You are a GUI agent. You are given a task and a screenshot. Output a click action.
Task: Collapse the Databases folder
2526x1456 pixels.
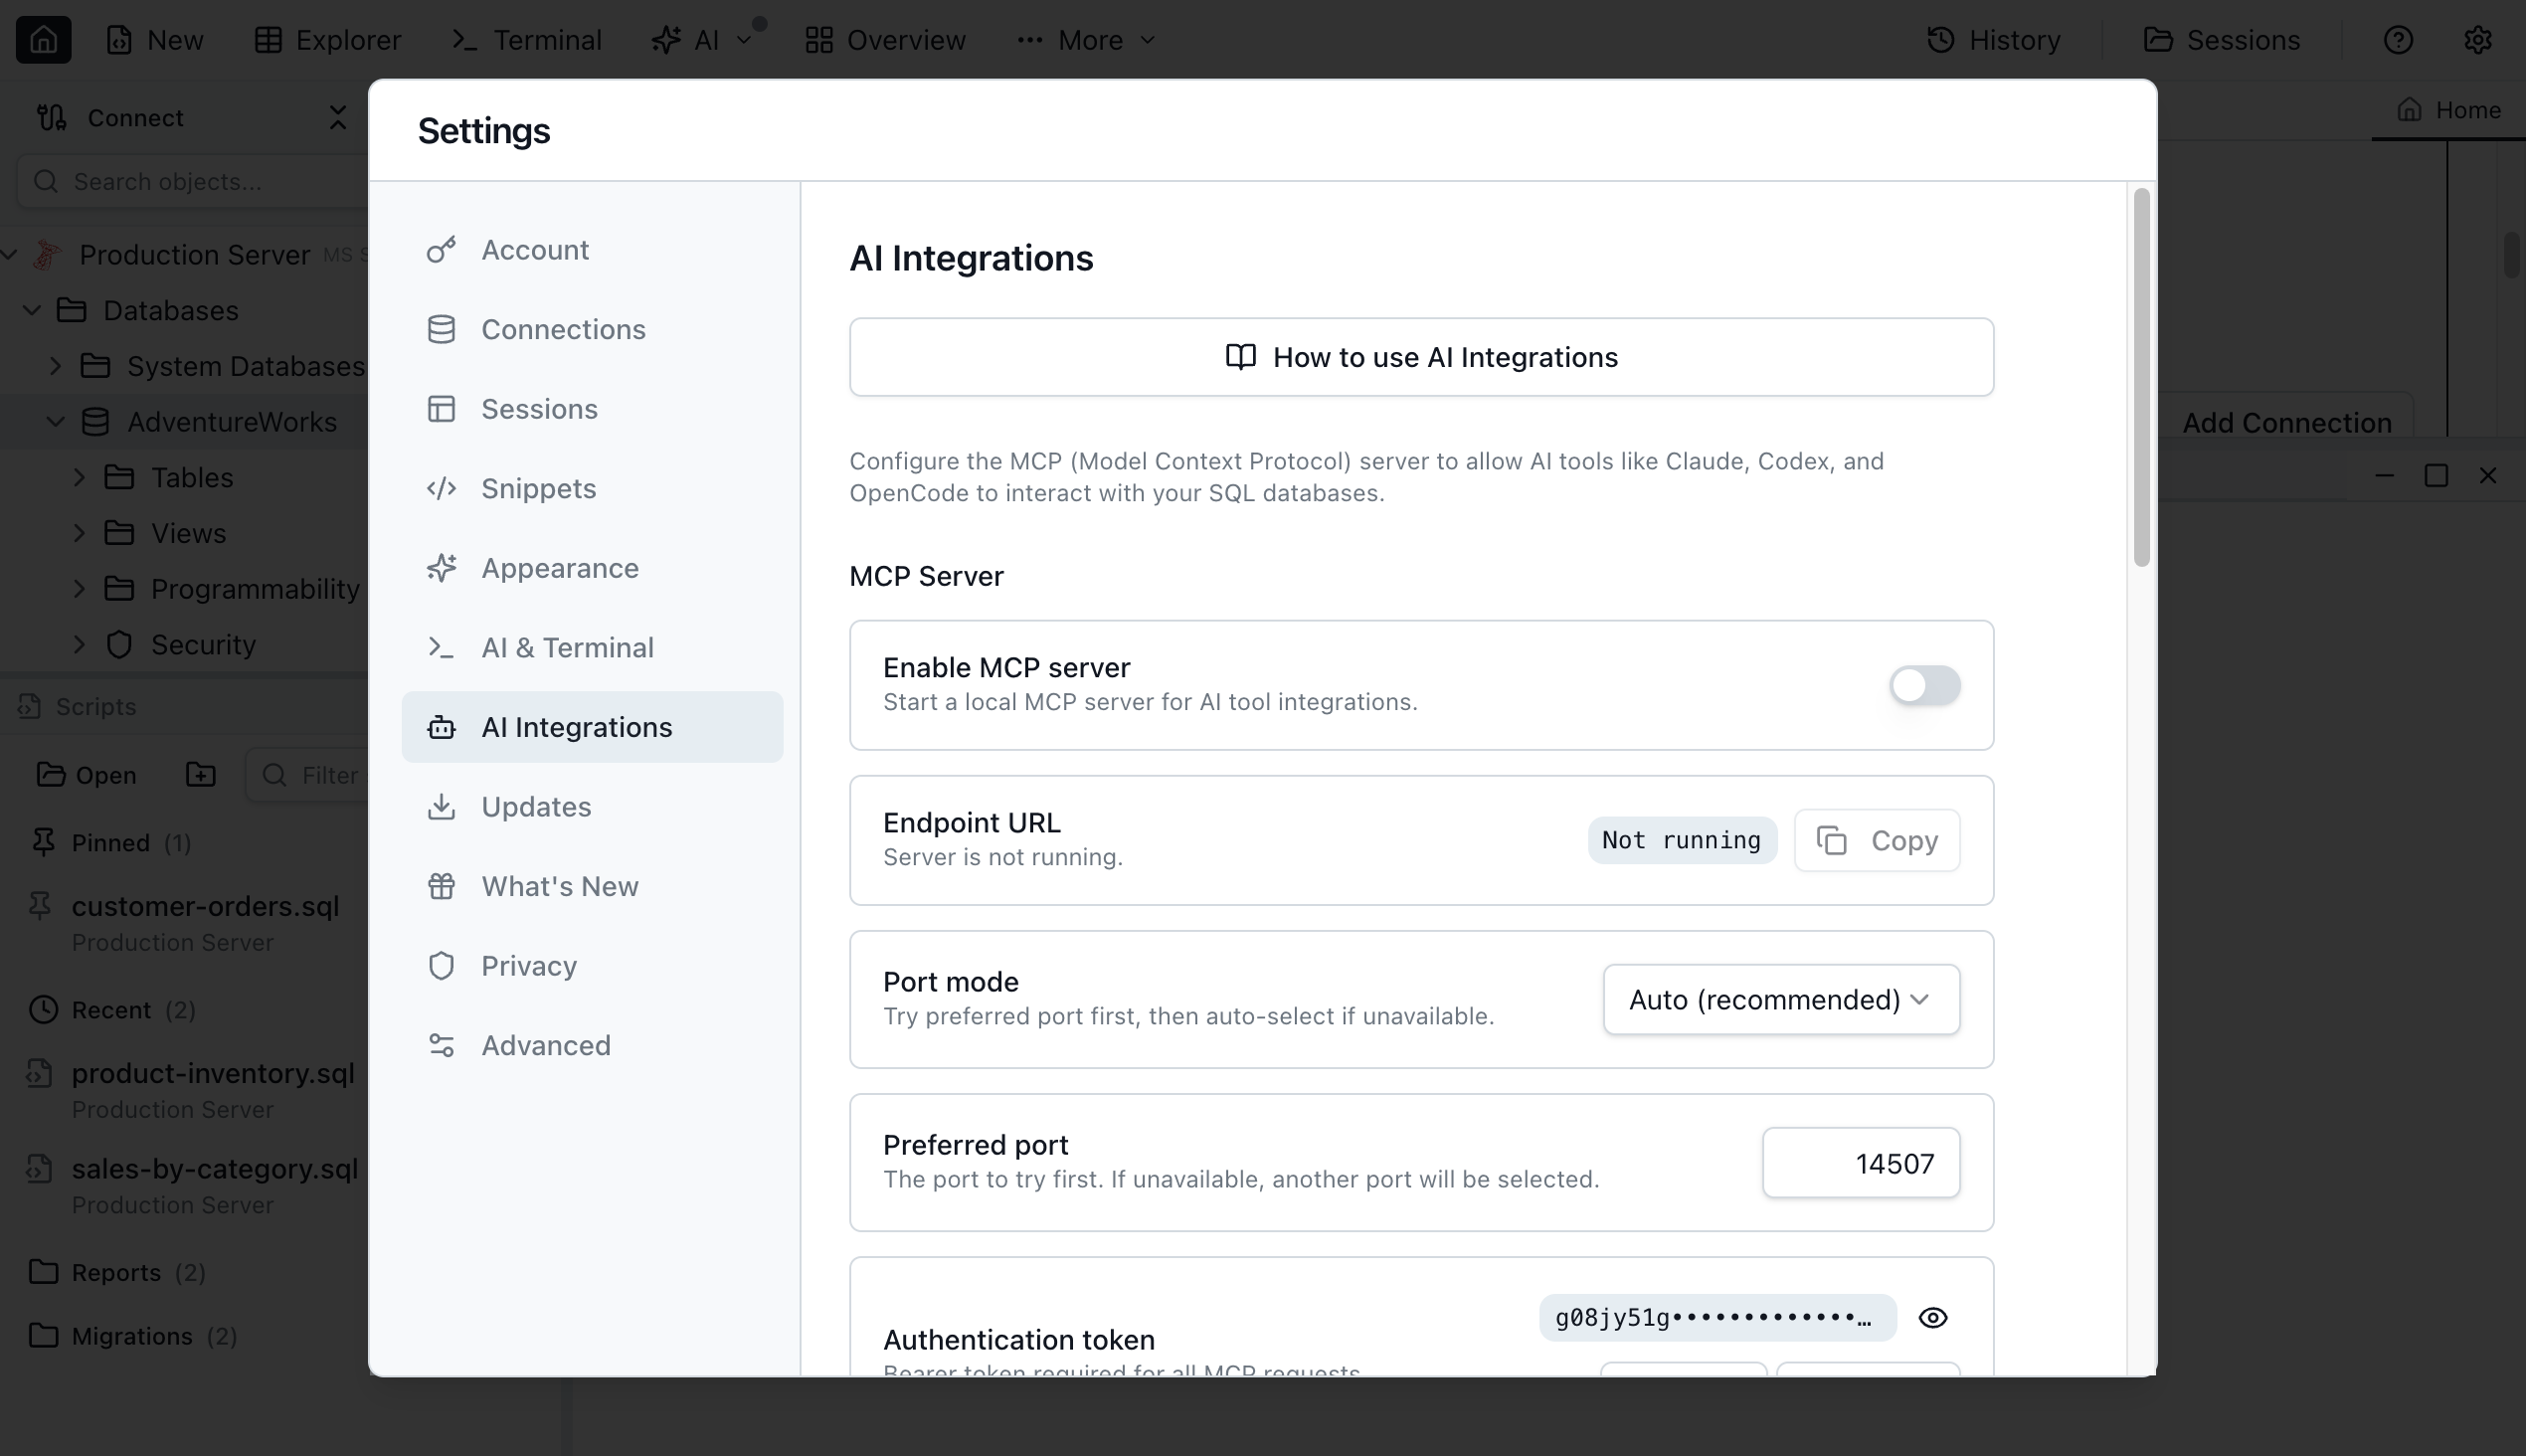pos(32,310)
